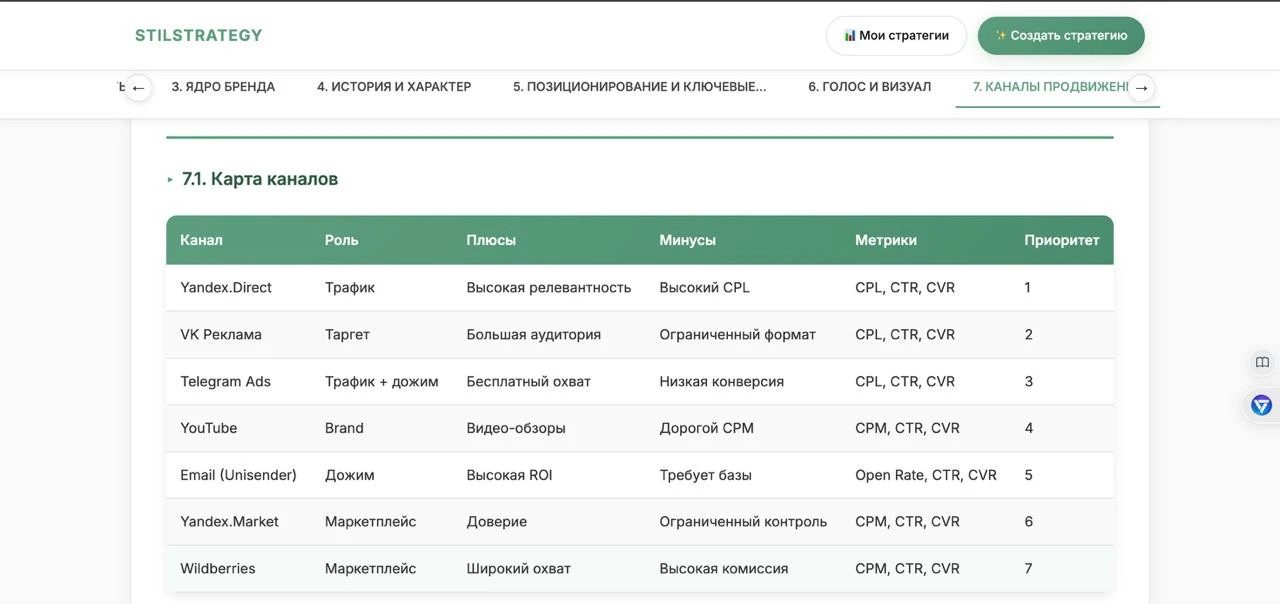The height and width of the screenshot is (604, 1280).
Task: Switch to 4. ИСТОРИЯ И ХАРАКТЕР tab
Action: (x=394, y=87)
